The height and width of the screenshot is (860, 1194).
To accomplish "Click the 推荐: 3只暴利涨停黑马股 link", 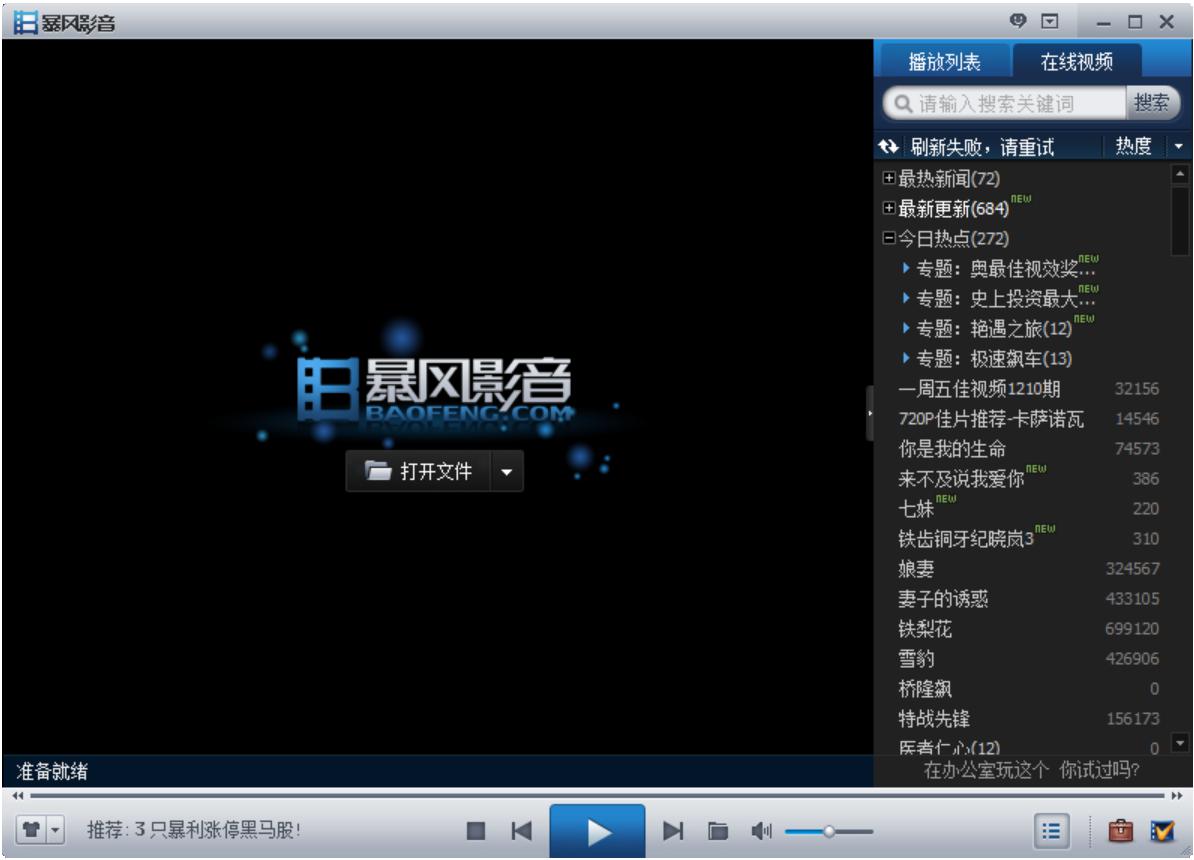I will (193, 830).
